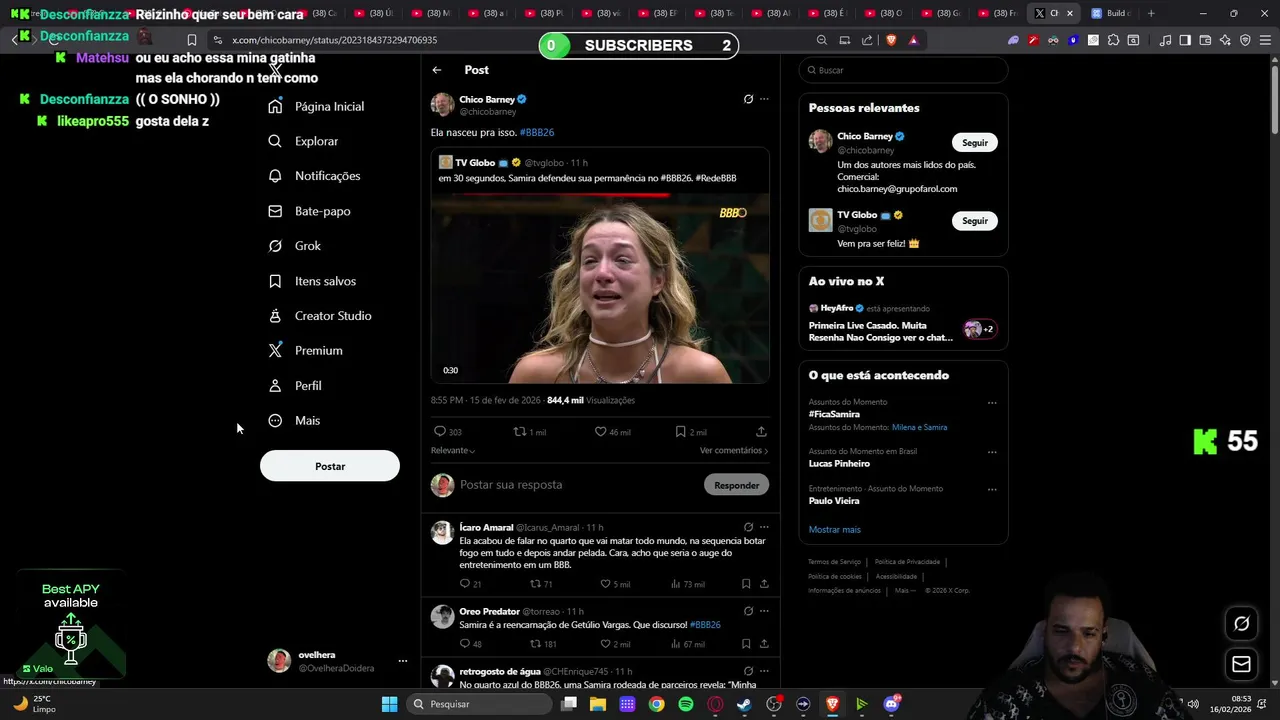This screenshot has width=1280, height=720.
Task: Click Ver comentários link
Action: [734, 451]
